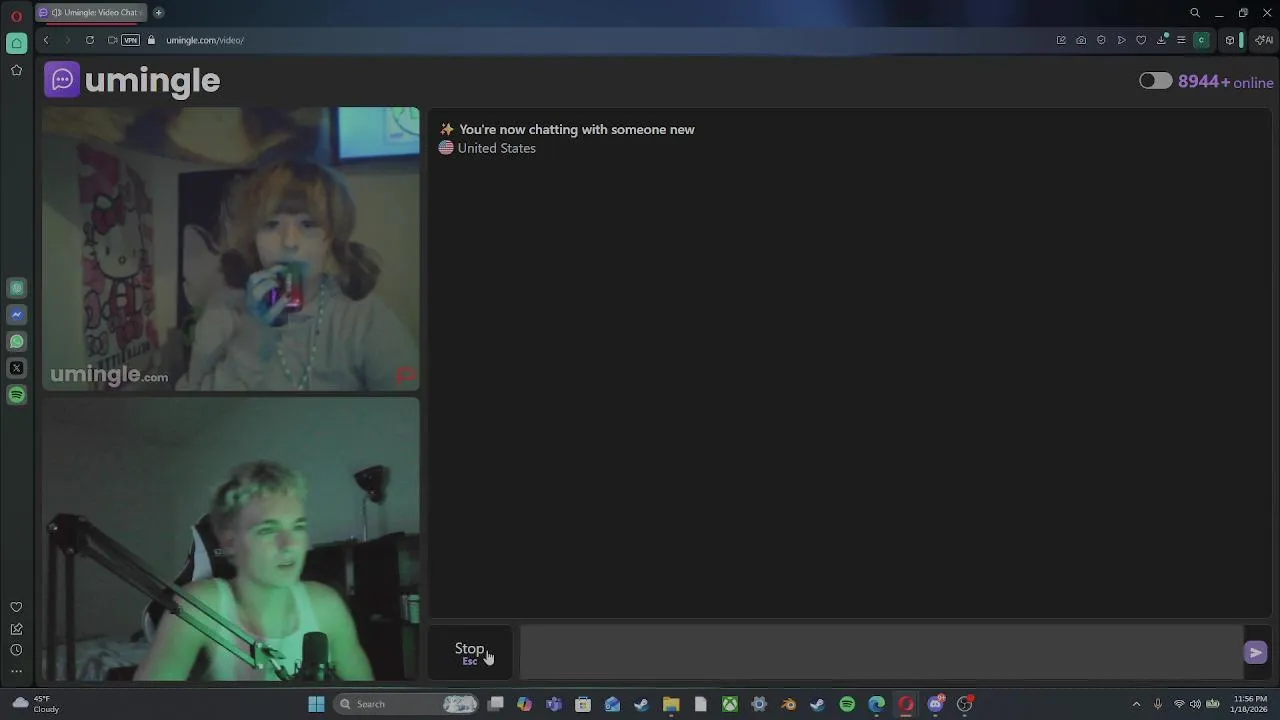
Task: Open the downloads panel
Action: 1162,40
